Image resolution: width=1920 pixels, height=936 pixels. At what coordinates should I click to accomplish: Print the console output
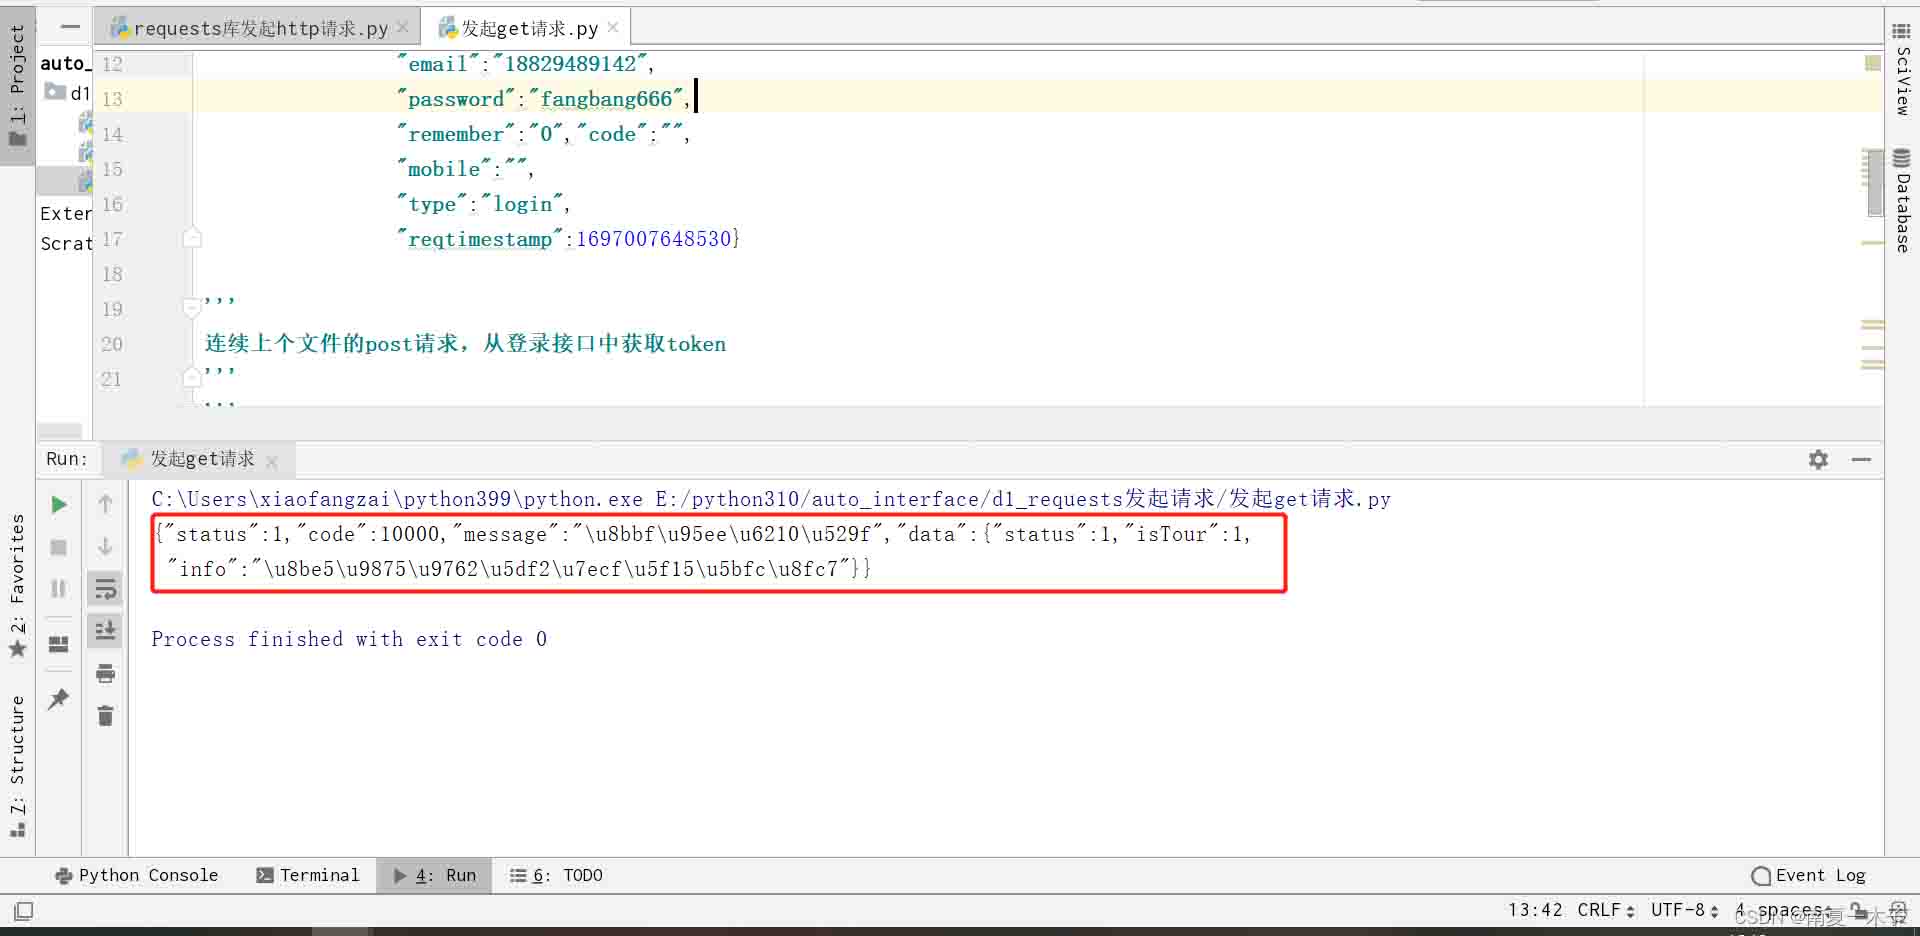point(105,672)
